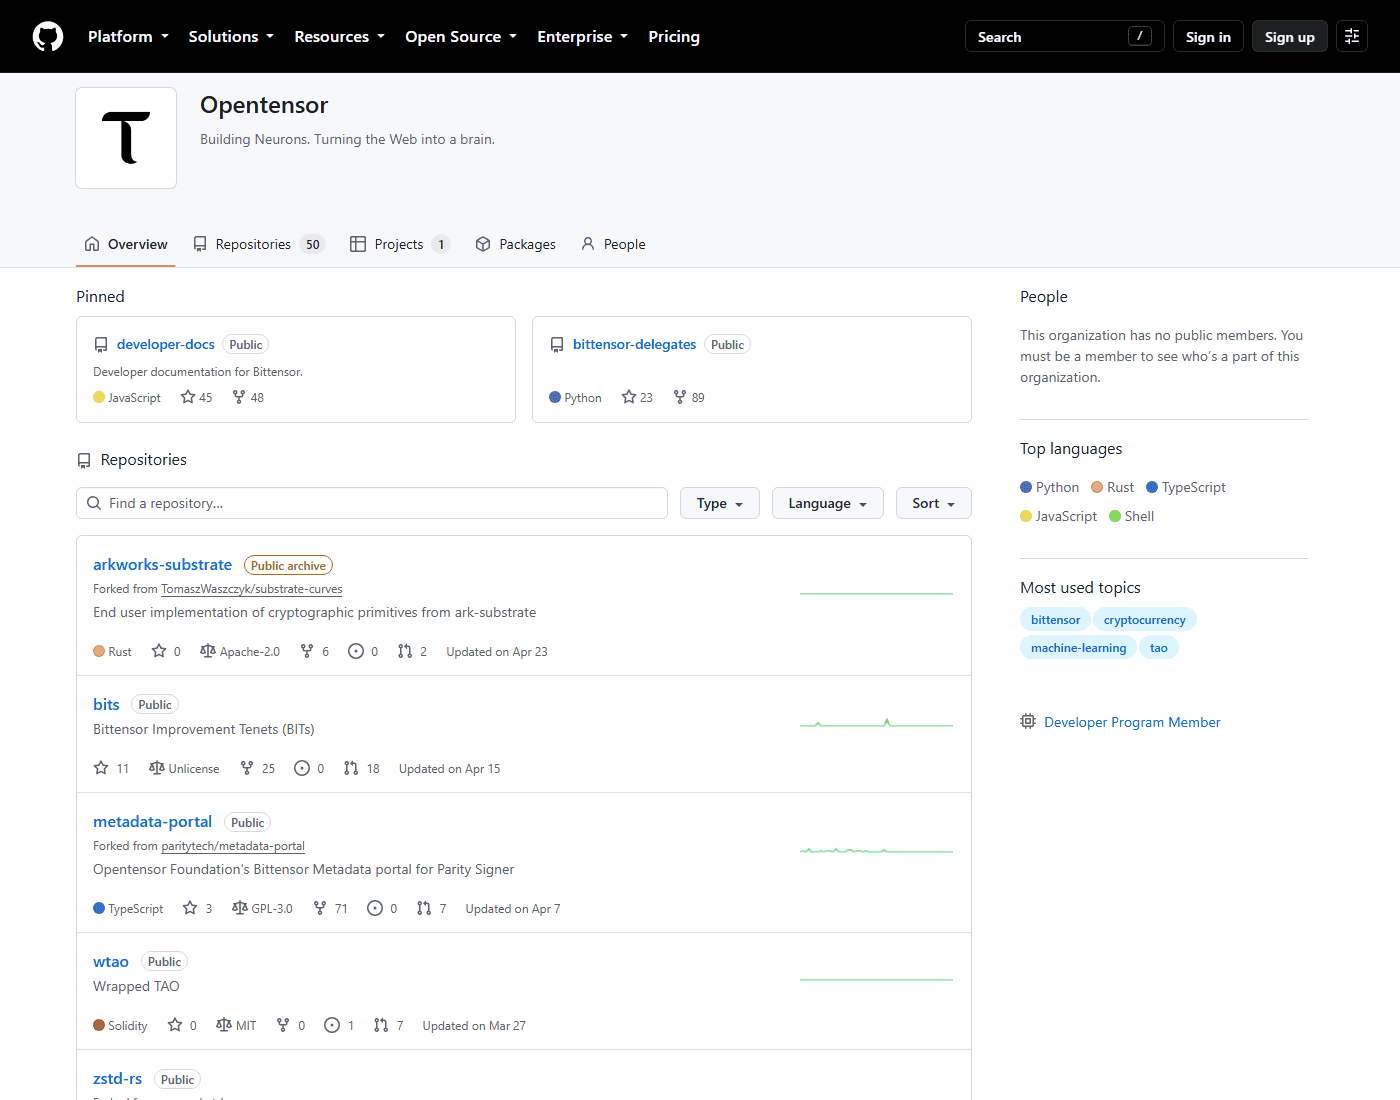Click the Sign up button
The width and height of the screenshot is (1400, 1100).
tap(1290, 37)
